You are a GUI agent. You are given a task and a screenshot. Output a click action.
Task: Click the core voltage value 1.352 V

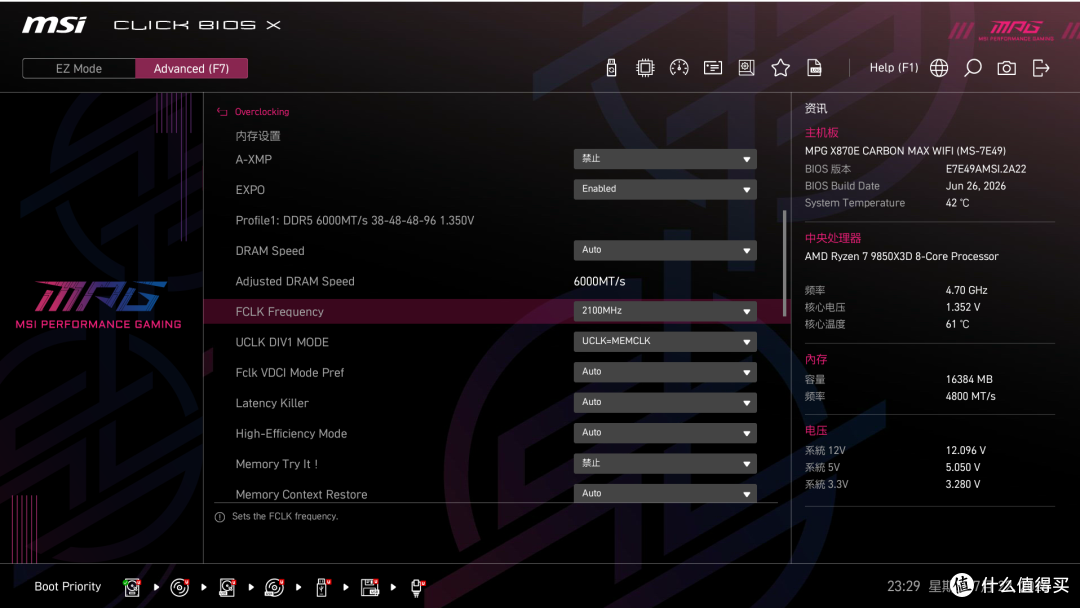(963, 307)
